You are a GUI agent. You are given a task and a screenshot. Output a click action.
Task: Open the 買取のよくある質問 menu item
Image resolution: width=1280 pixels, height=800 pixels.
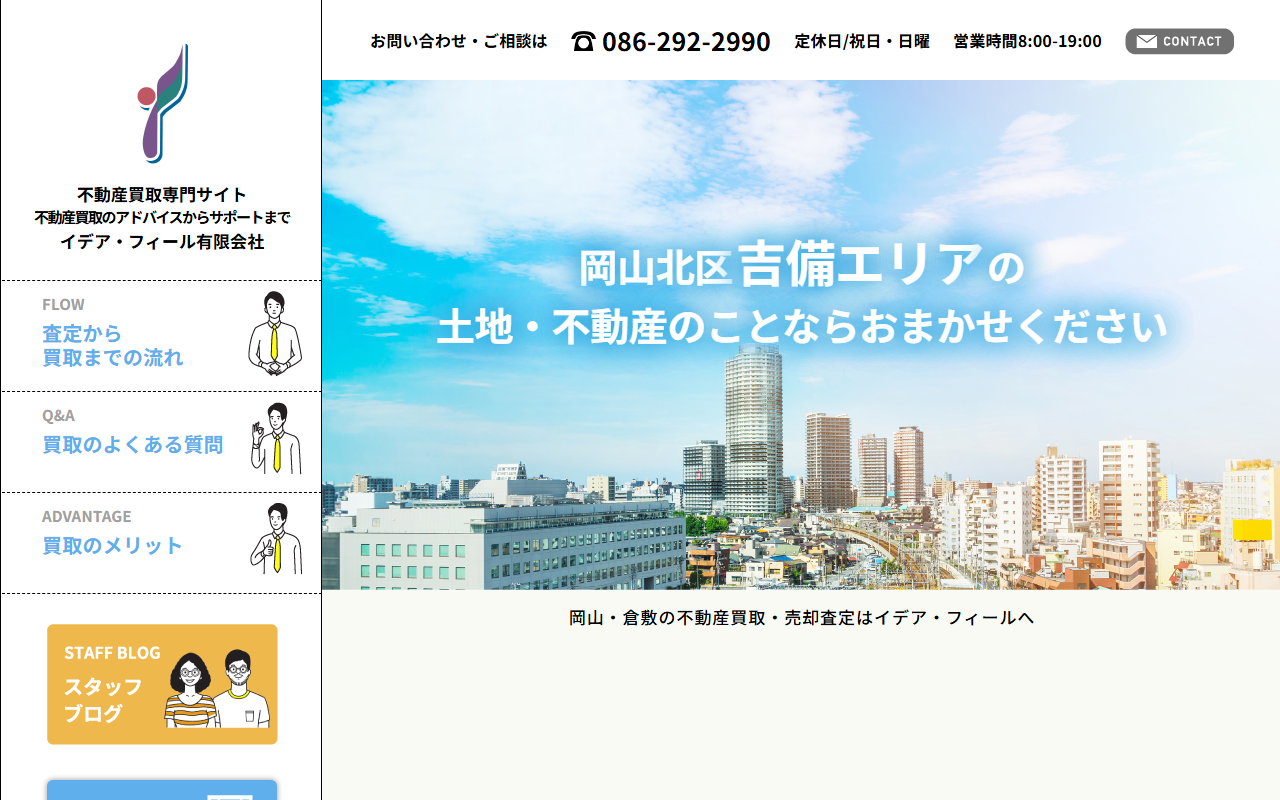[x=161, y=442]
